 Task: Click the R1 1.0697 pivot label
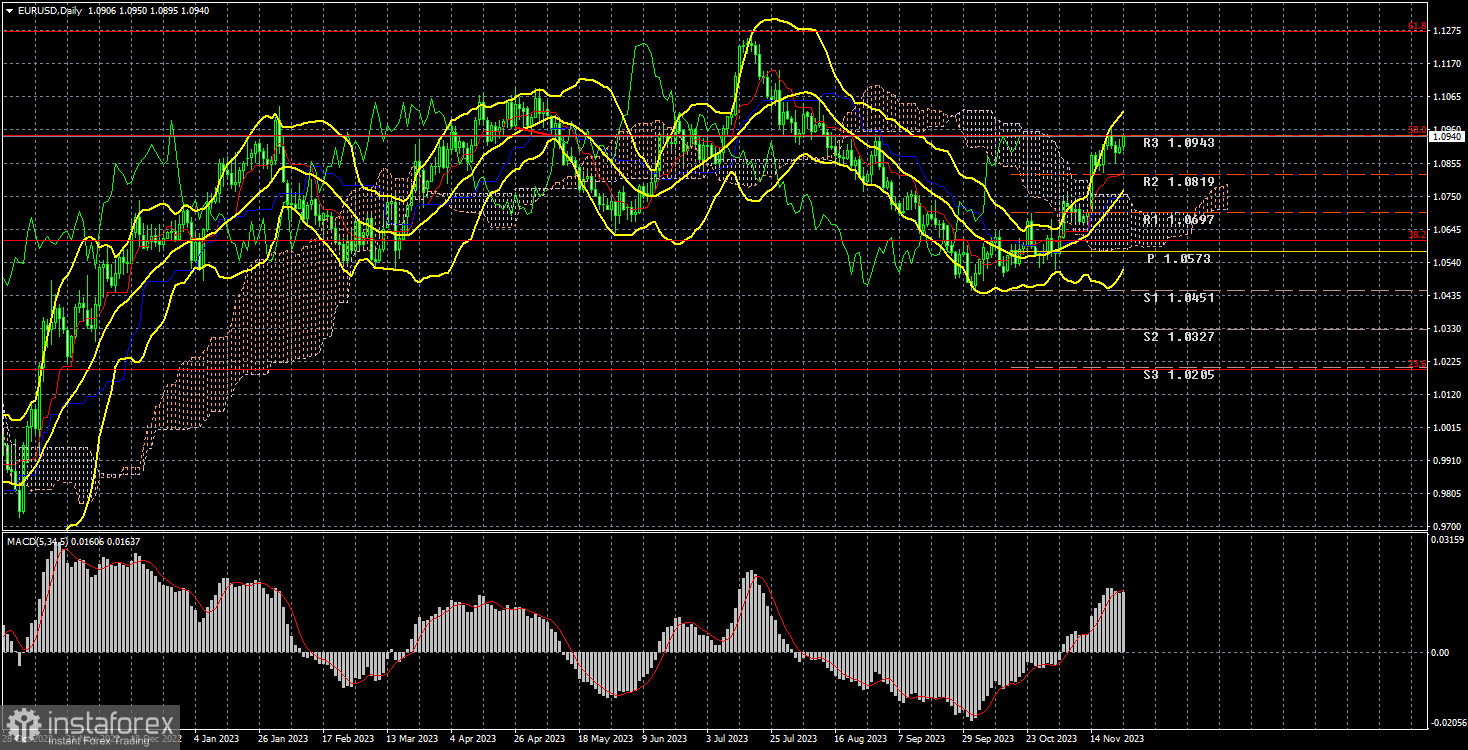point(1179,220)
